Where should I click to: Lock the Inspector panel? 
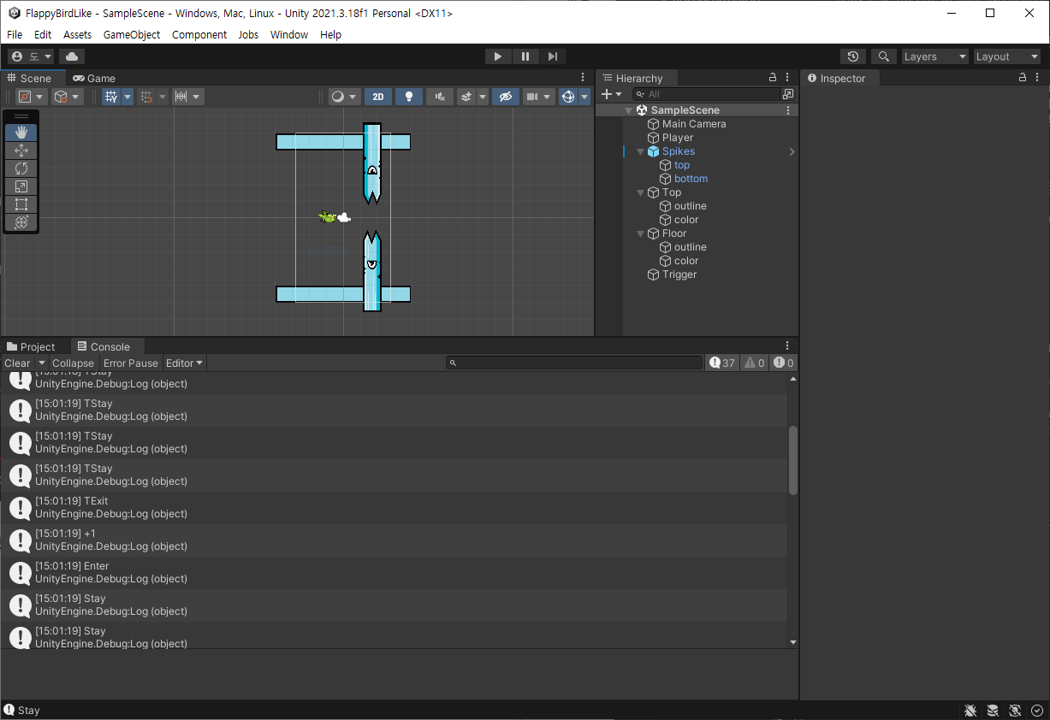click(x=1023, y=78)
